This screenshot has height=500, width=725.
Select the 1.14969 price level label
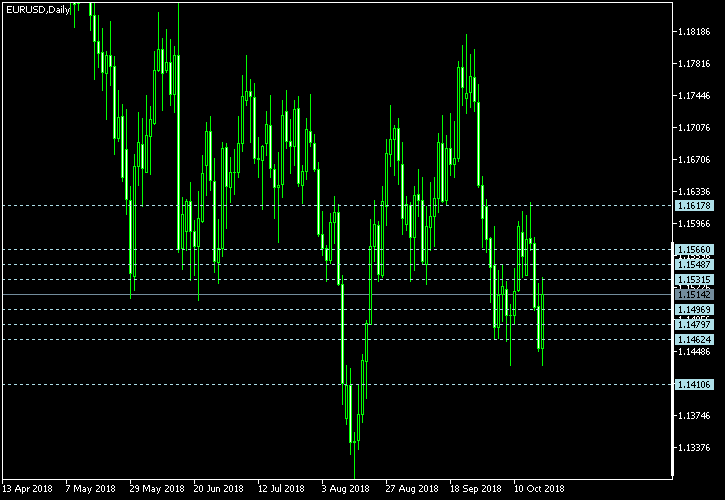click(x=694, y=309)
